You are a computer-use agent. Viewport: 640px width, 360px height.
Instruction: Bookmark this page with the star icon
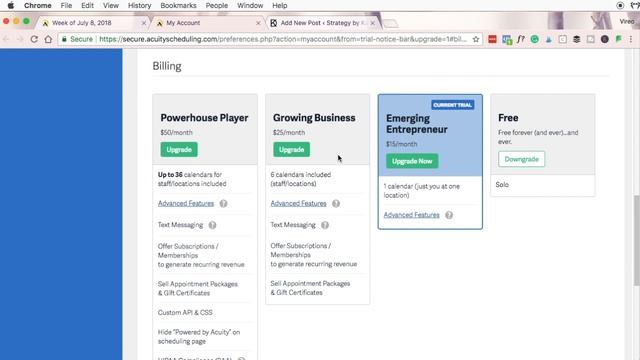coord(476,39)
